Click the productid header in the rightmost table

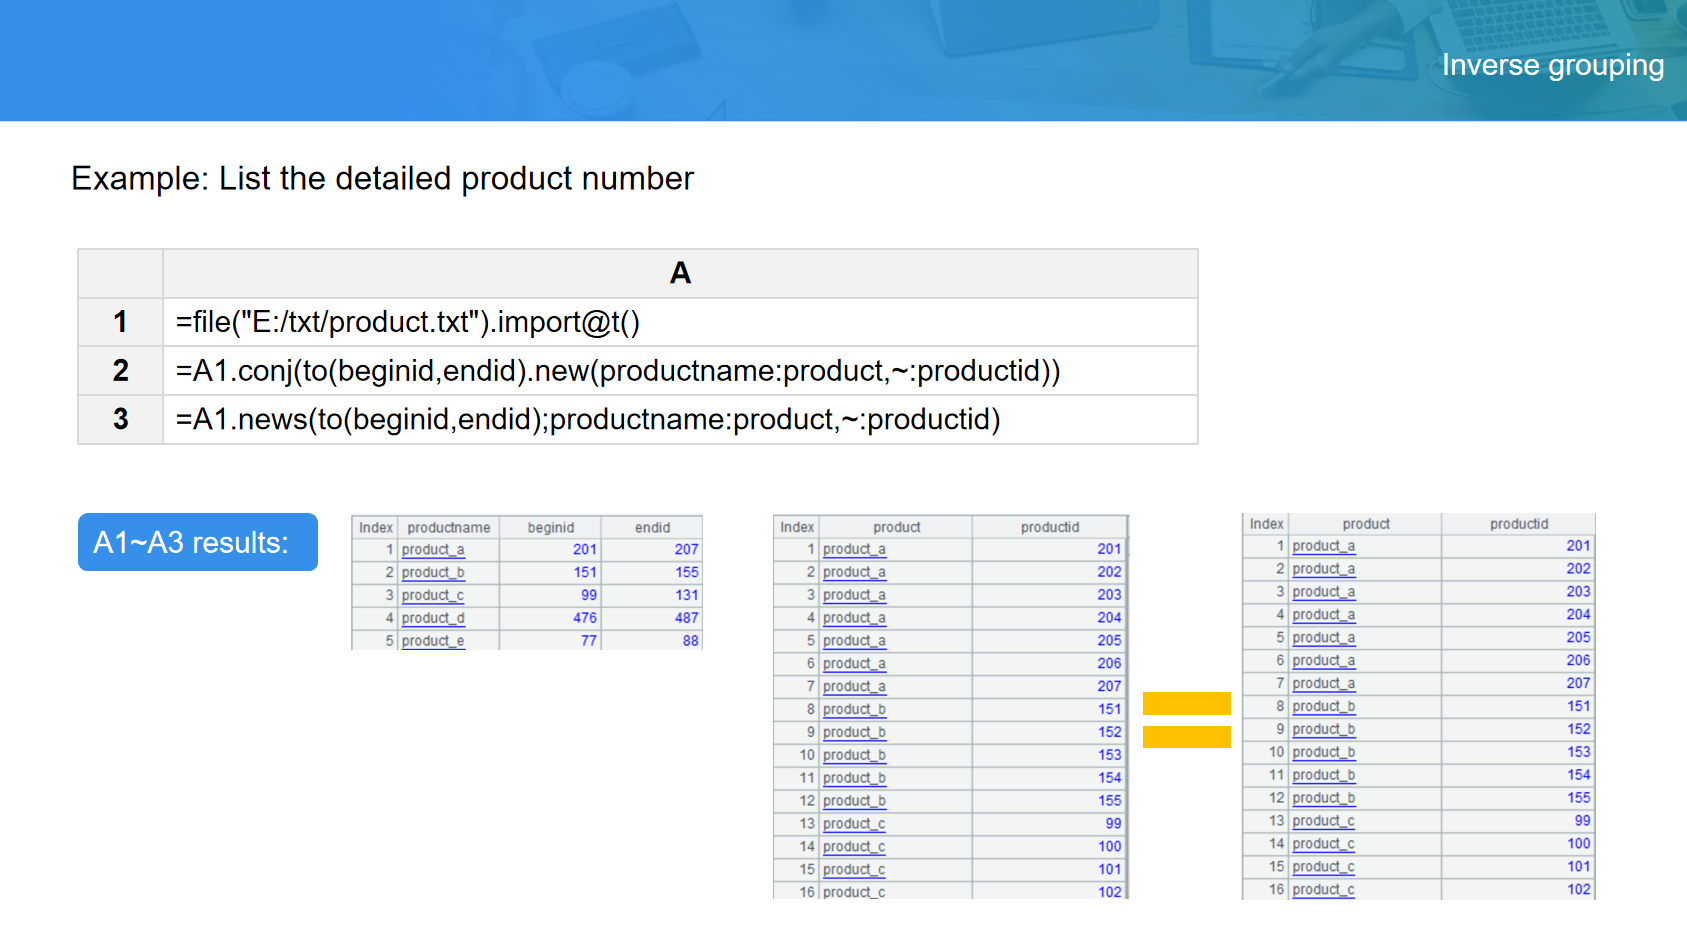(1518, 524)
